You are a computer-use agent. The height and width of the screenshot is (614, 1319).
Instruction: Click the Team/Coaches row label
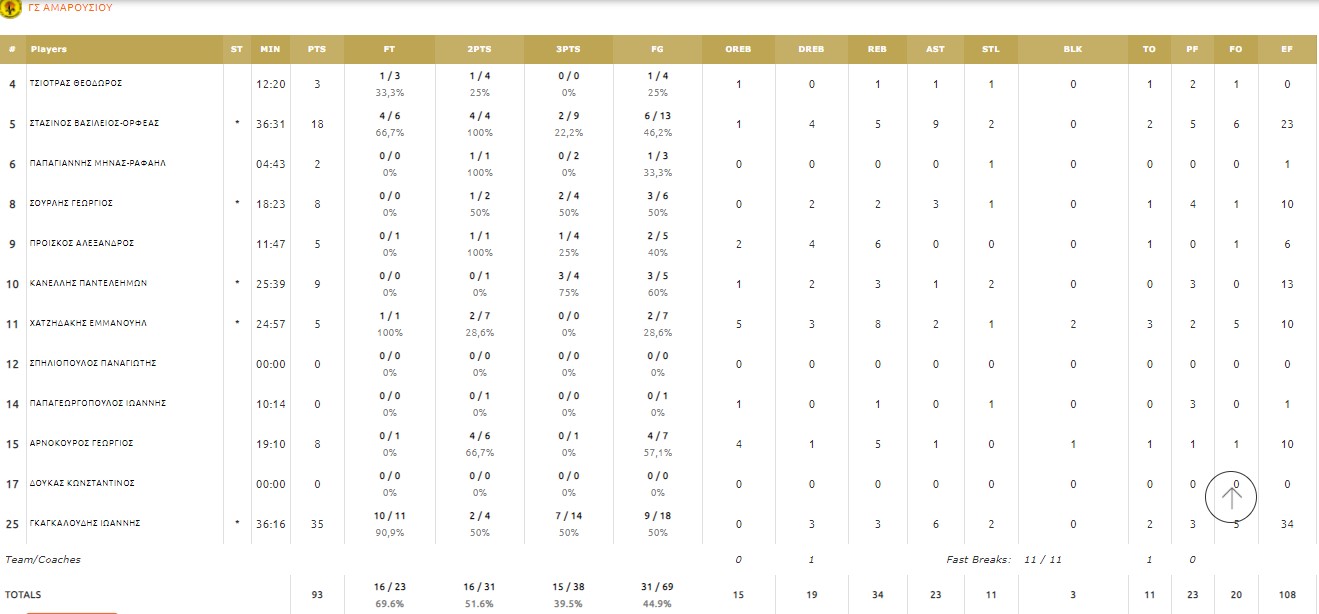tap(43, 560)
